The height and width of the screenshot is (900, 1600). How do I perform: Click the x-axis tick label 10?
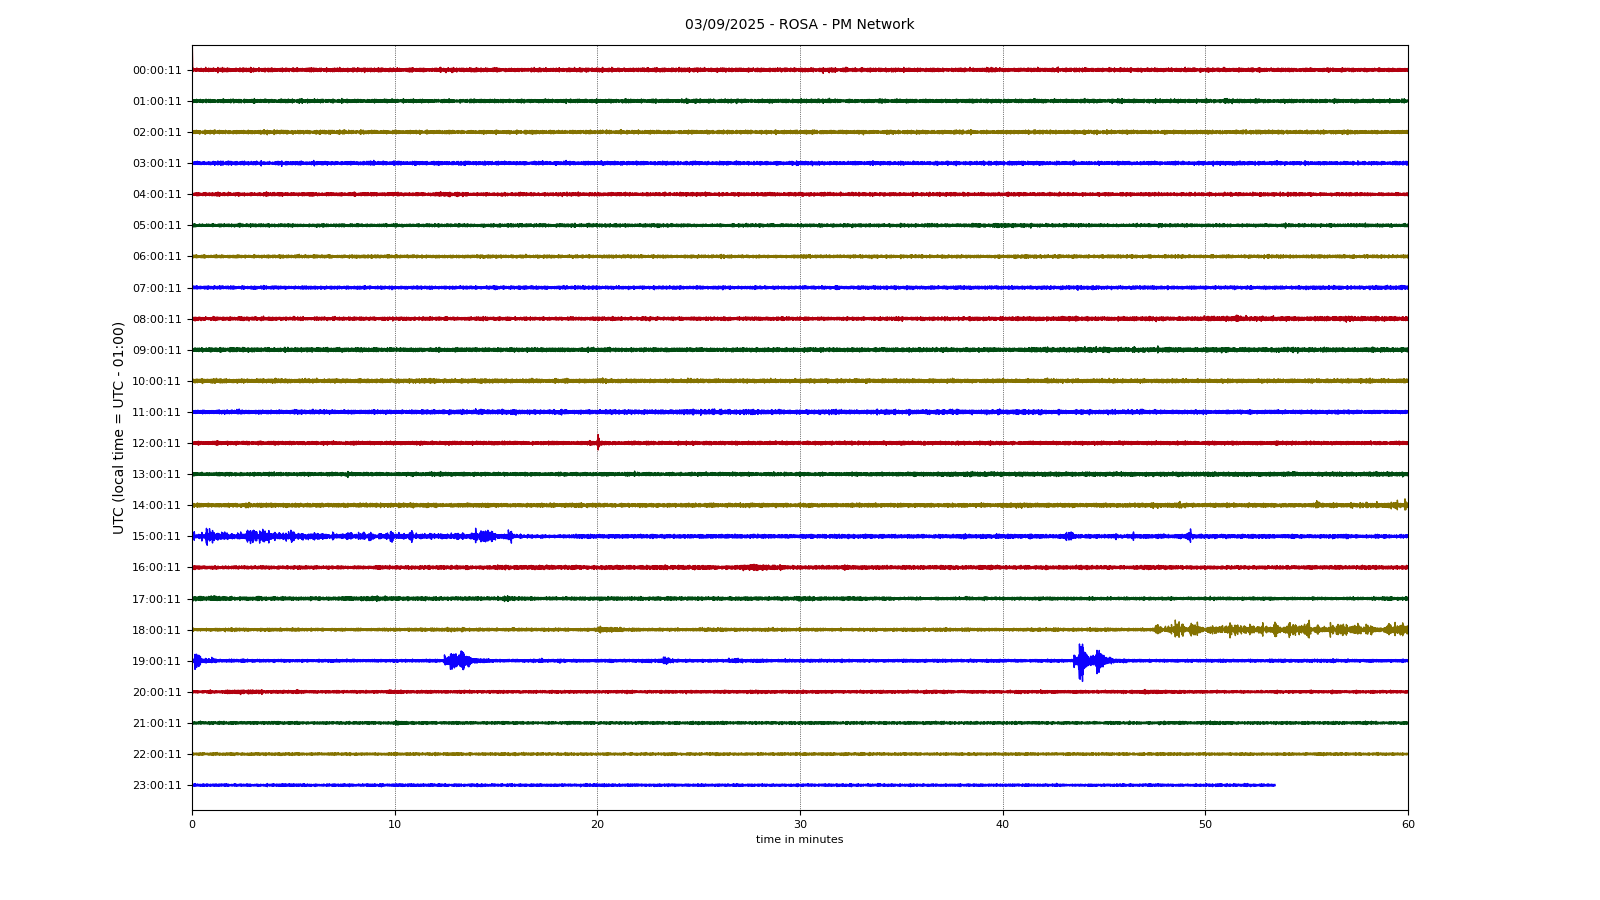click(x=395, y=824)
